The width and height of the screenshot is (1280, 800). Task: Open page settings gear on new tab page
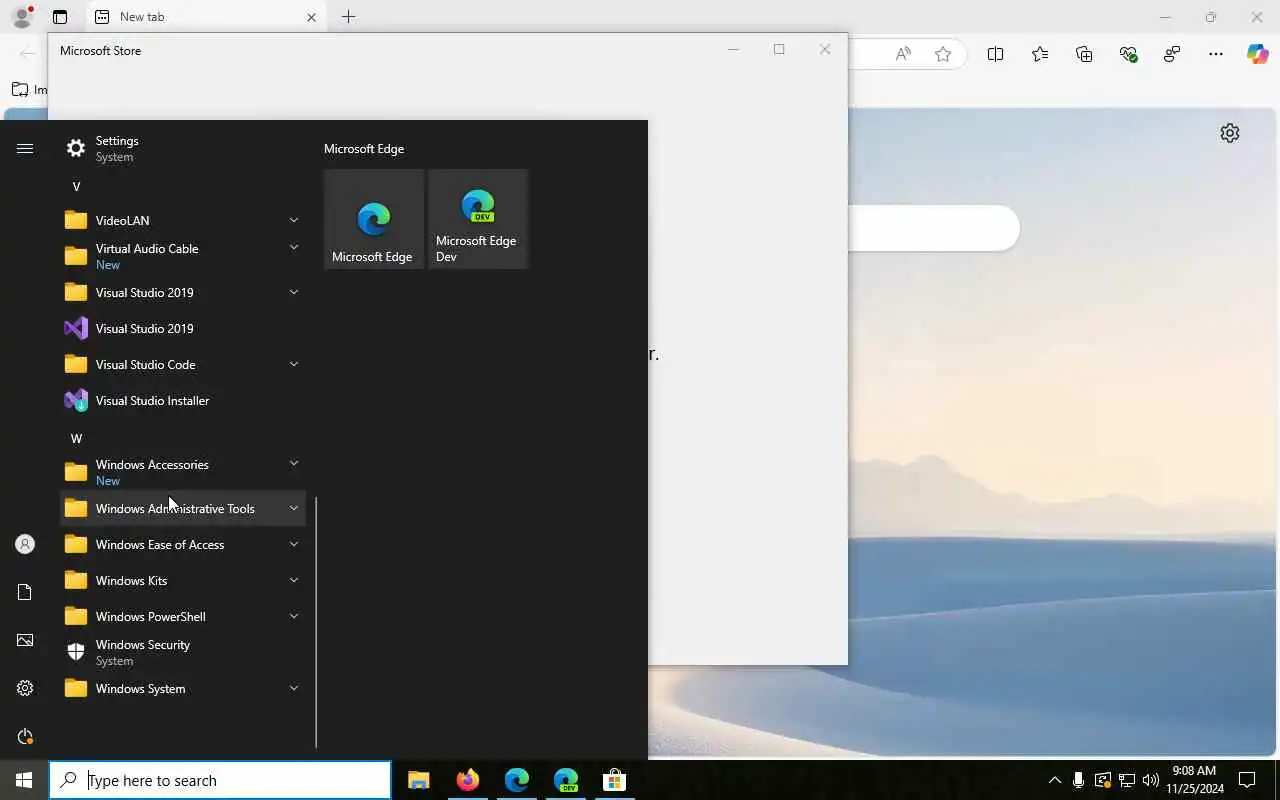pos(1230,133)
